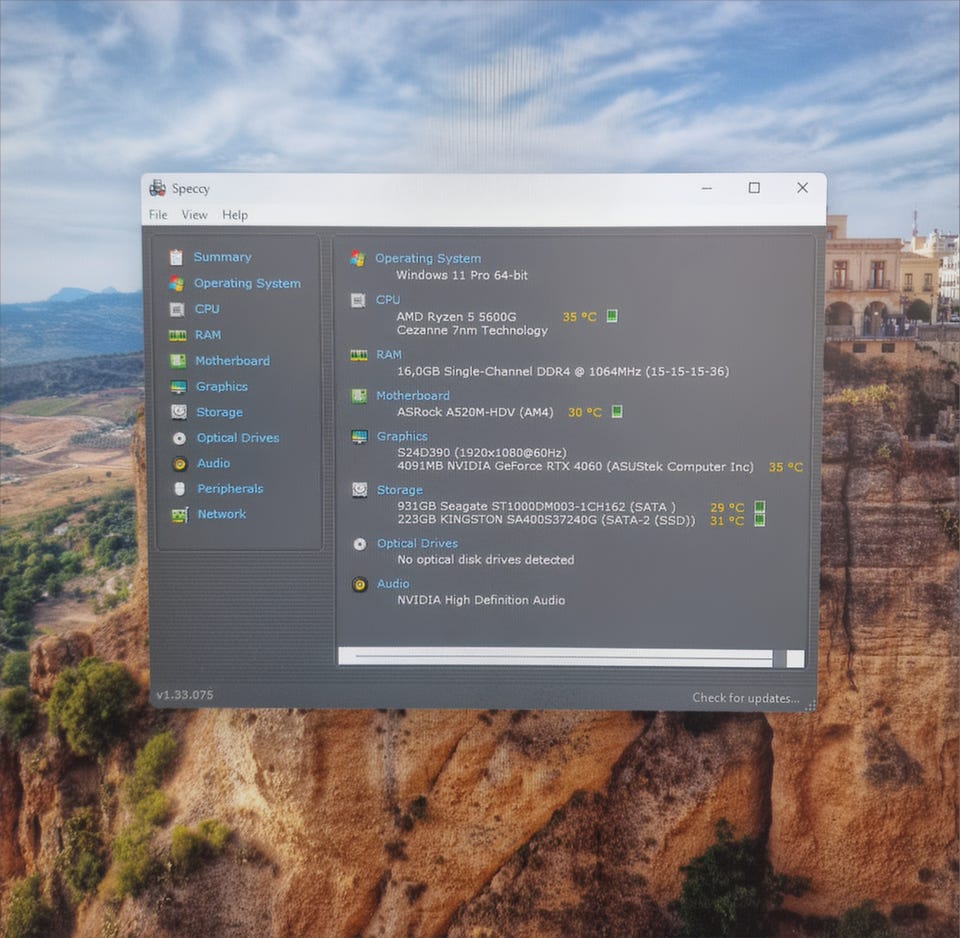Viewport: 960px width, 938px height.
Task: Show Audio section in sidebar
Action: click(214, 463)
